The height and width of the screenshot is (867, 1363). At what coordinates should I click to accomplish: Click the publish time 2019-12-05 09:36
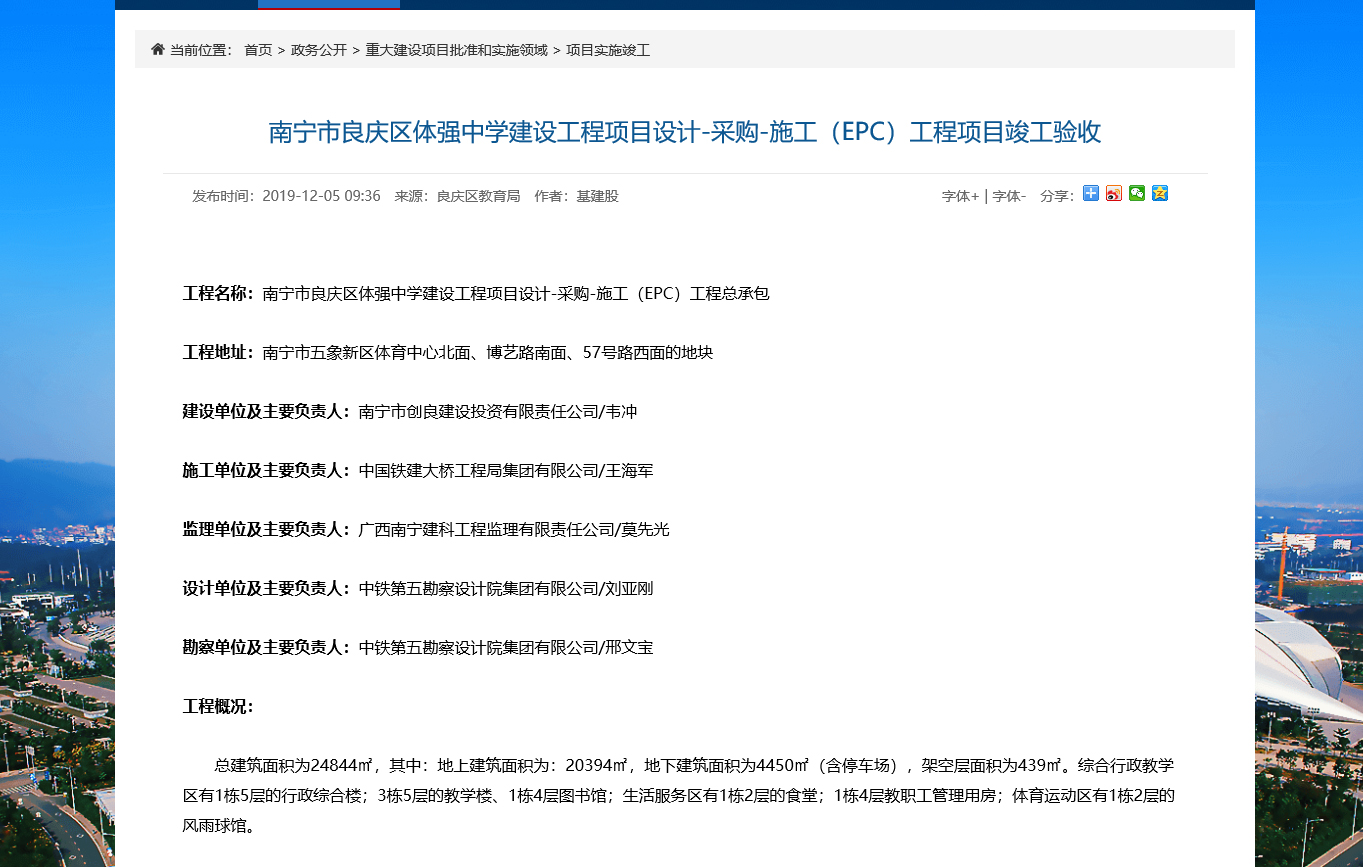tap(321, 196)
